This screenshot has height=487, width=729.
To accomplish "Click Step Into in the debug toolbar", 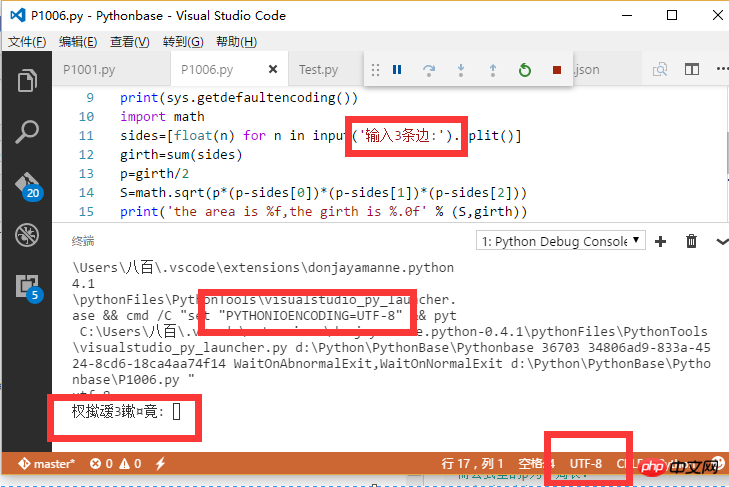I will 461,70.
